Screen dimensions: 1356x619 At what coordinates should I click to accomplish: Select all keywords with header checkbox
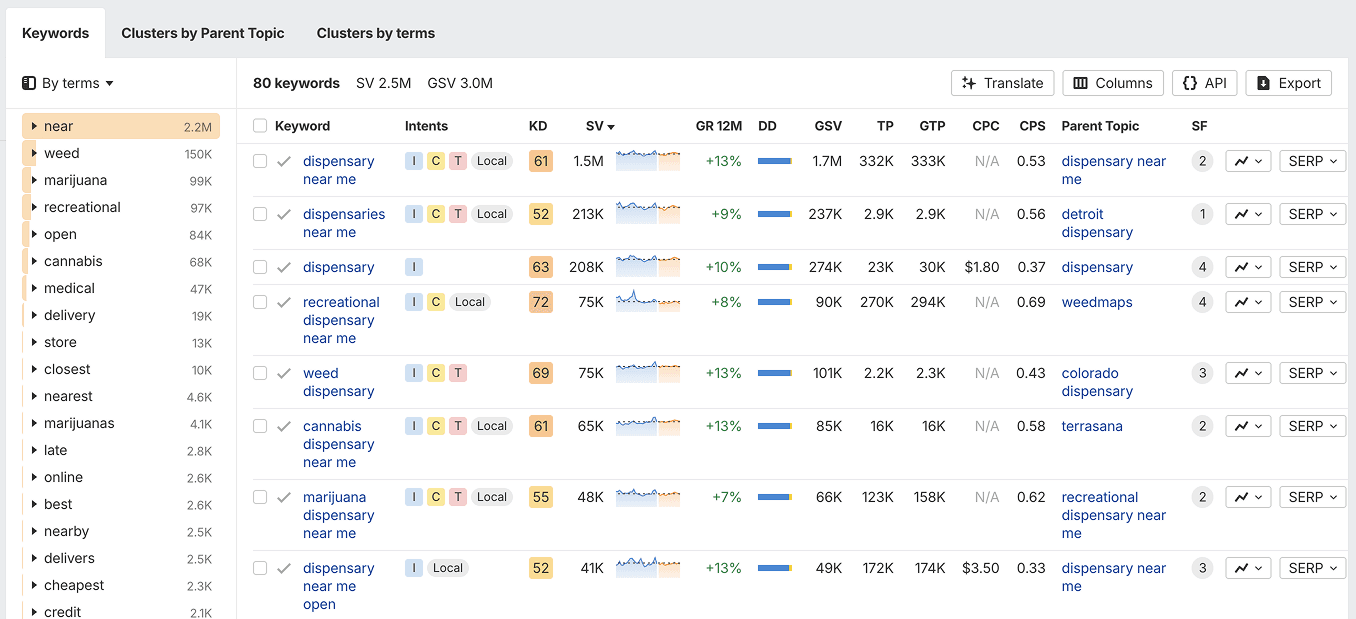click(x=260, y=126)
